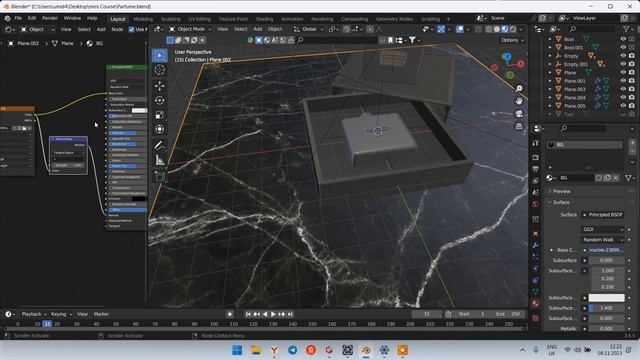Open the GGX distribution dropdown

[602, 229]
